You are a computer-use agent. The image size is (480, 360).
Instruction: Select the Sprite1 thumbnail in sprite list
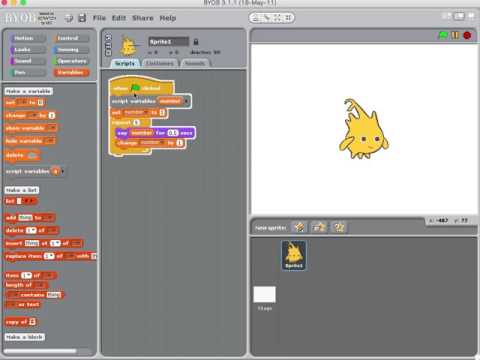[x=294, y=255]
